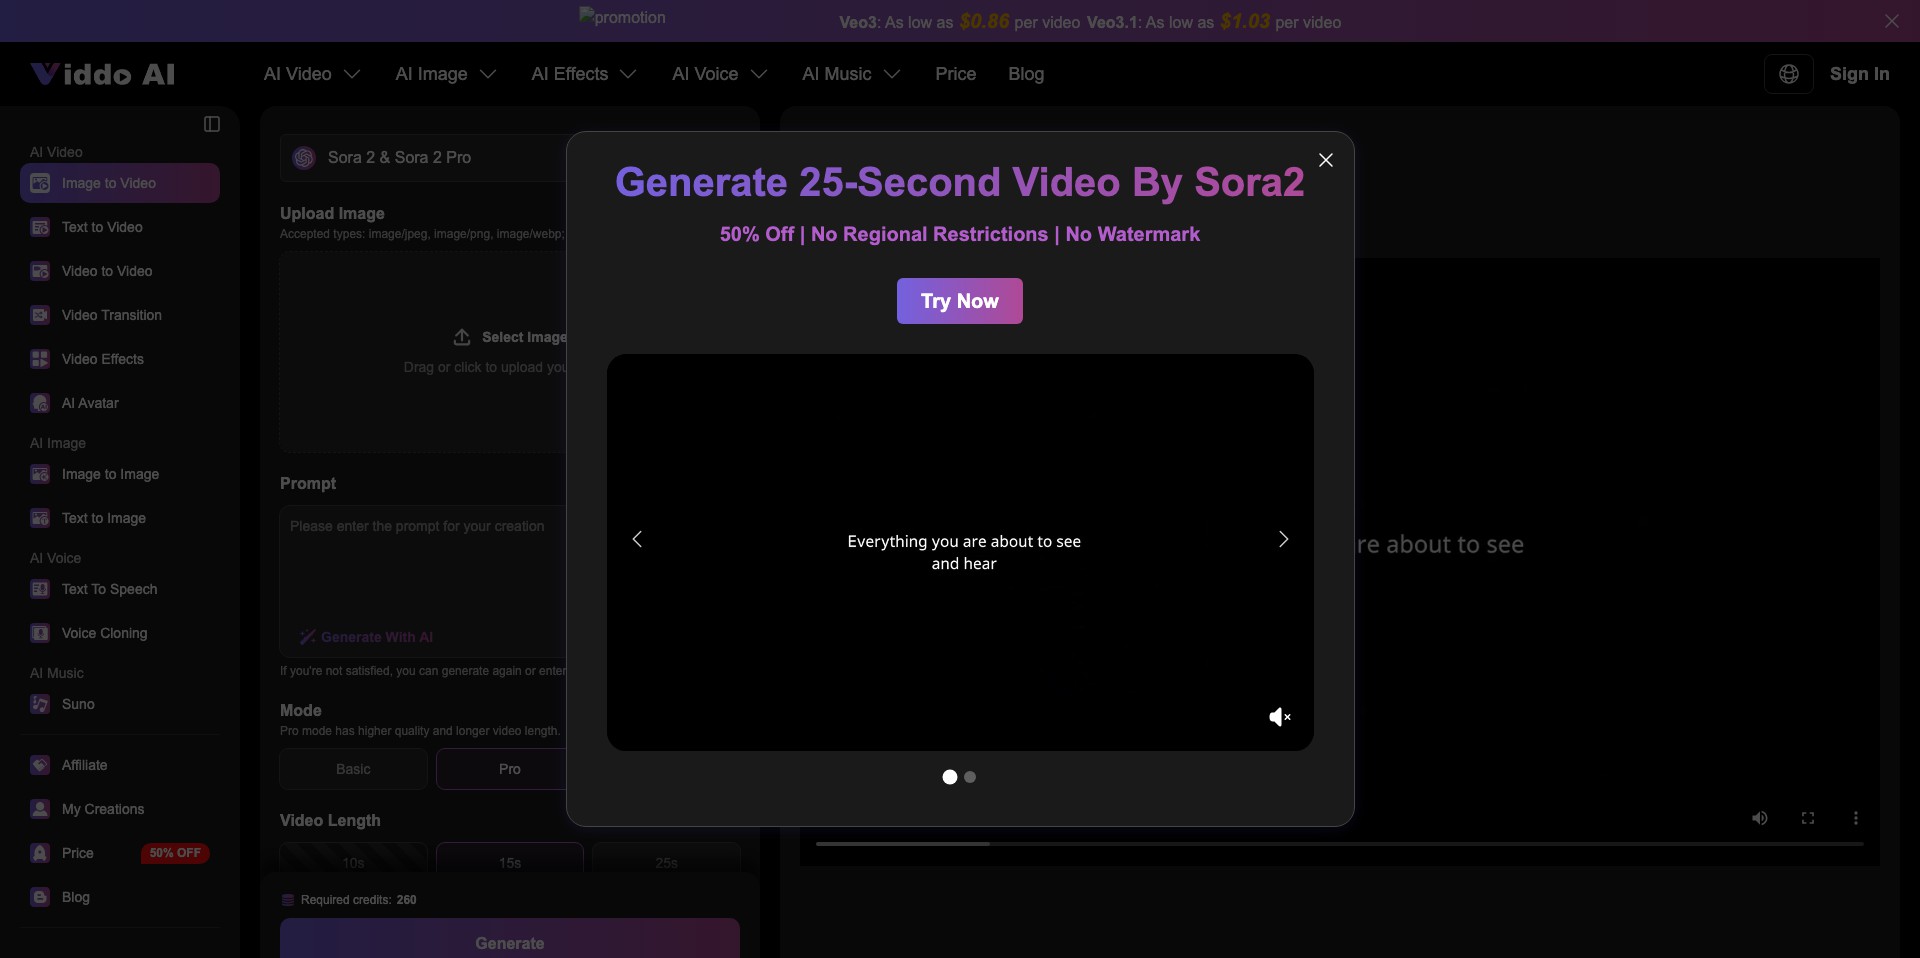
Task: Seek on the background video progress bar
Action: tap(1339, 844)
